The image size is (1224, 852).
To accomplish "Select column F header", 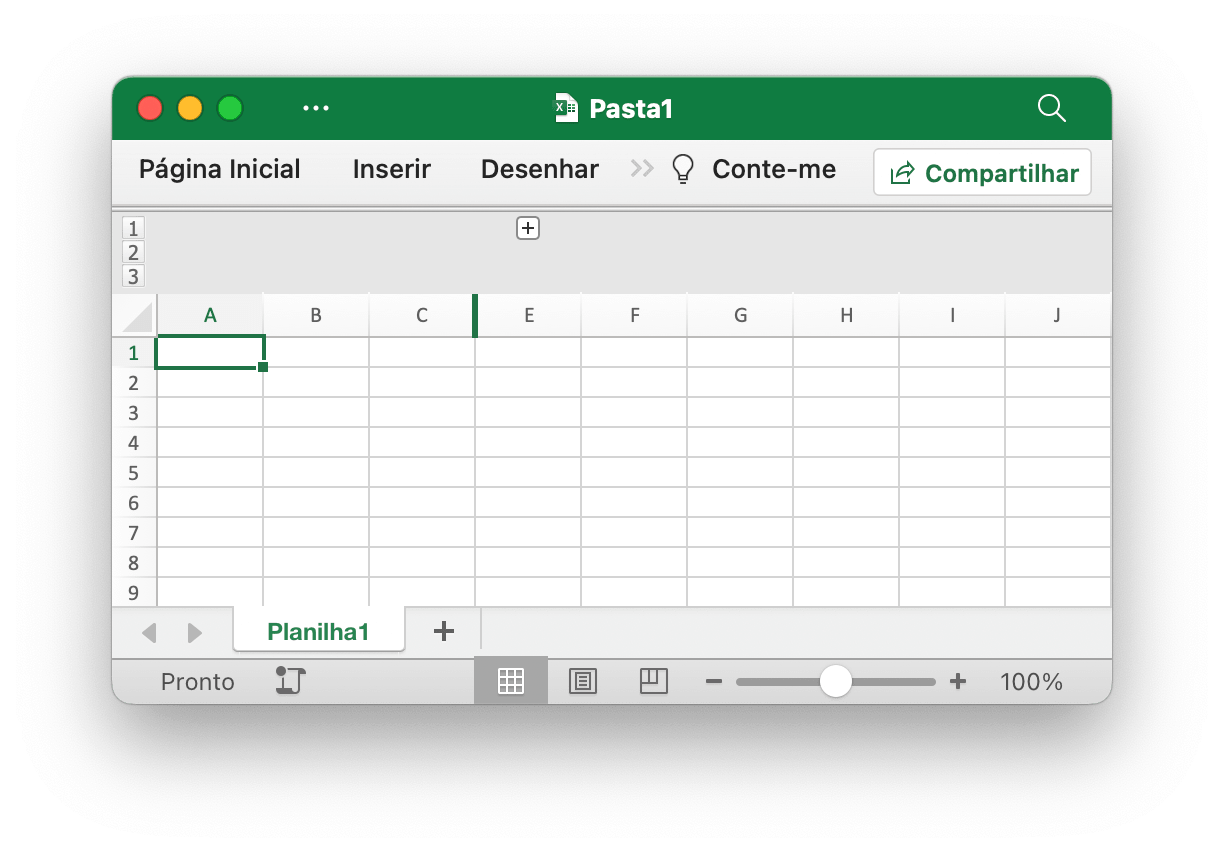I will 635,316.
